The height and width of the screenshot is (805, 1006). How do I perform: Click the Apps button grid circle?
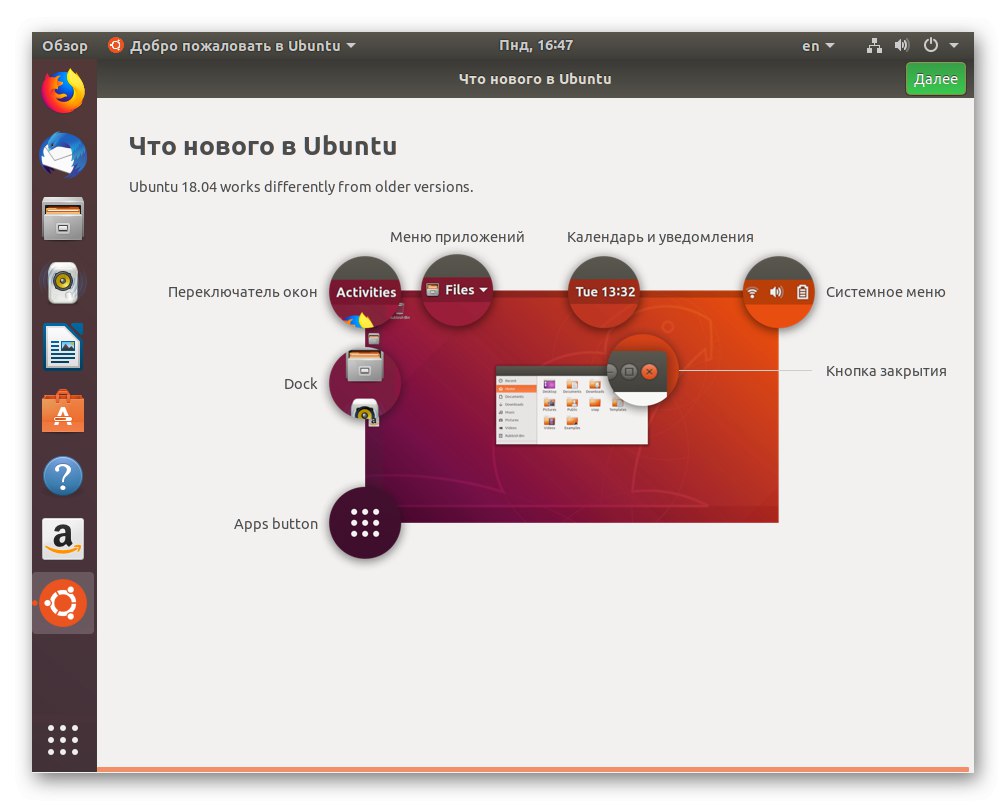click(x=365, y=523)
